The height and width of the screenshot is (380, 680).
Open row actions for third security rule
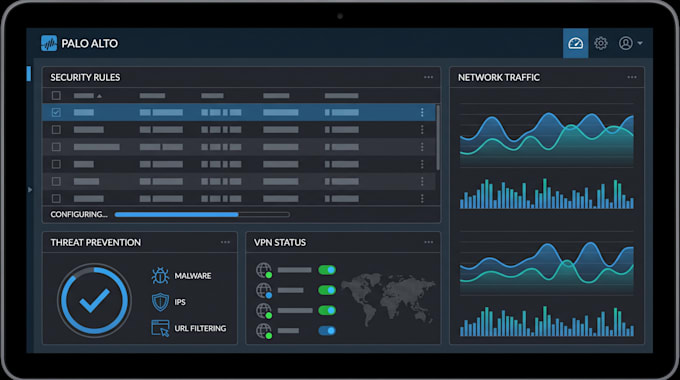pyautogui.click(x=422, y=147)
